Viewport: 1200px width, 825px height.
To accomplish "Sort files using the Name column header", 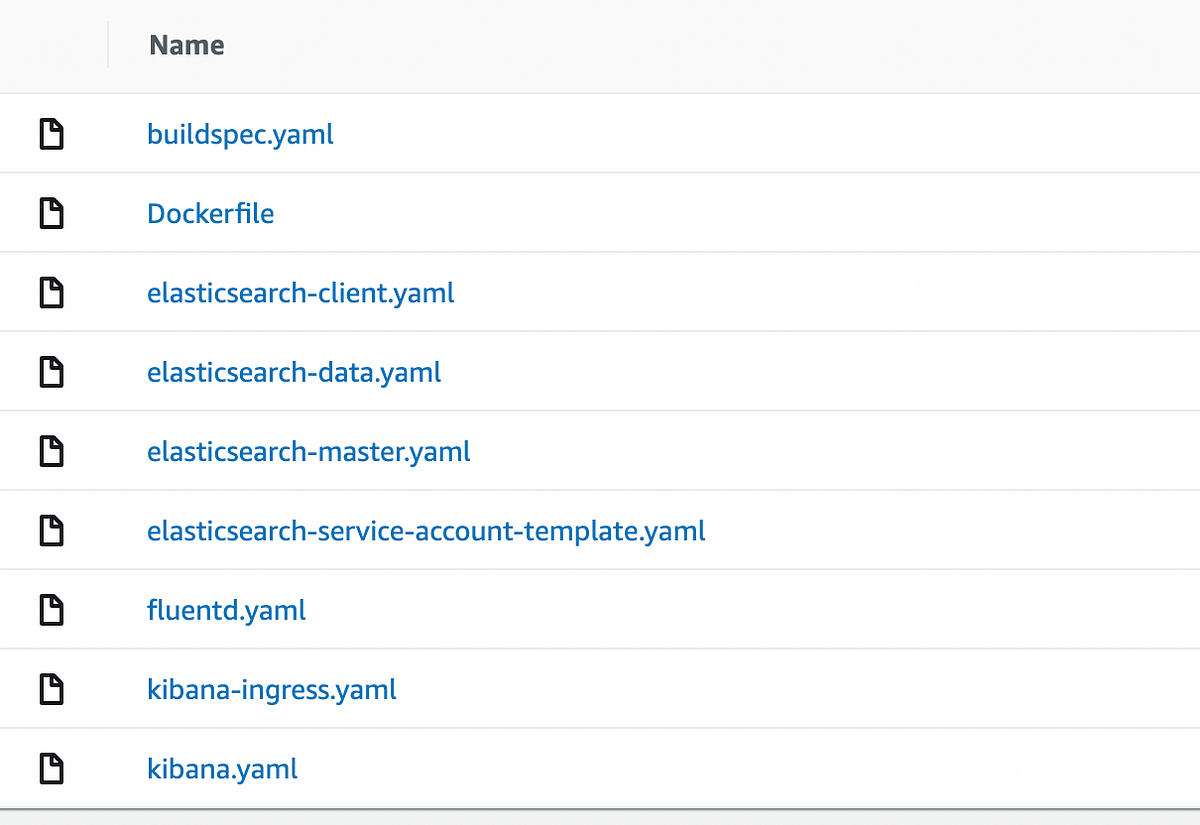I will pyautogui.click(x=186, y=44).
